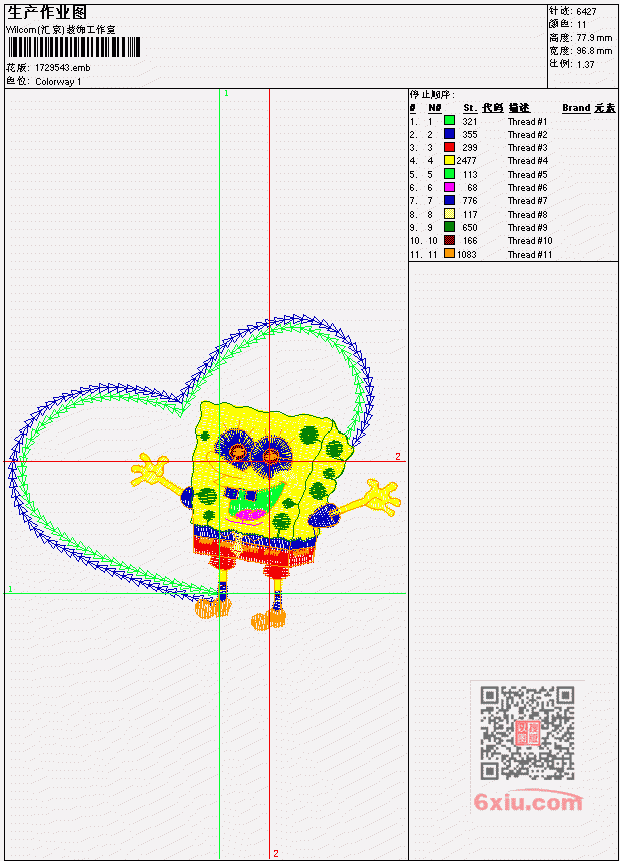Select stitch count 355
Screen dimensions: 620x861
[470, 135]
